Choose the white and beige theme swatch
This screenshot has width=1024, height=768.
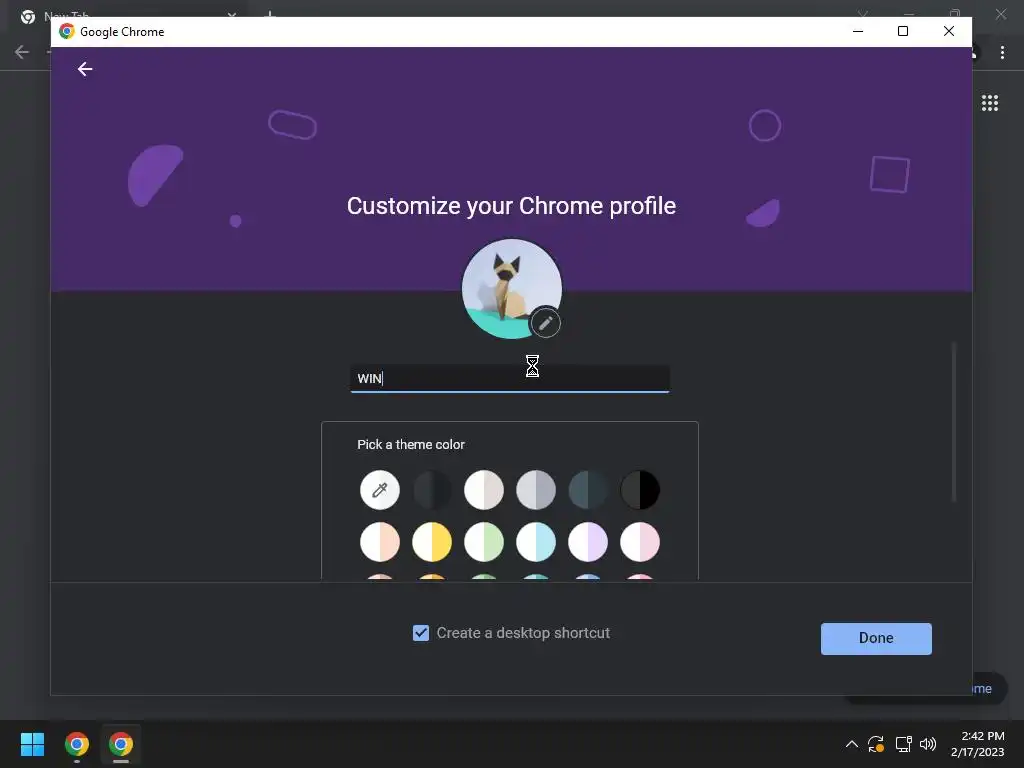(484, 489)
